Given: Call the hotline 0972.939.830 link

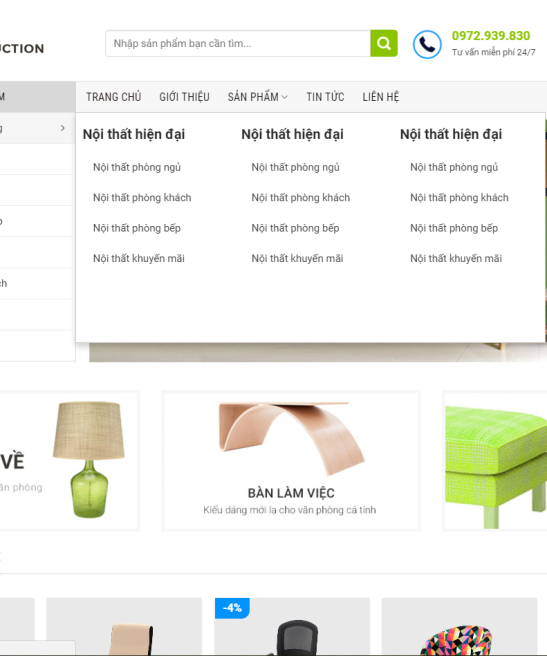Looking at the screenshot, I should (x=491, y=36).
